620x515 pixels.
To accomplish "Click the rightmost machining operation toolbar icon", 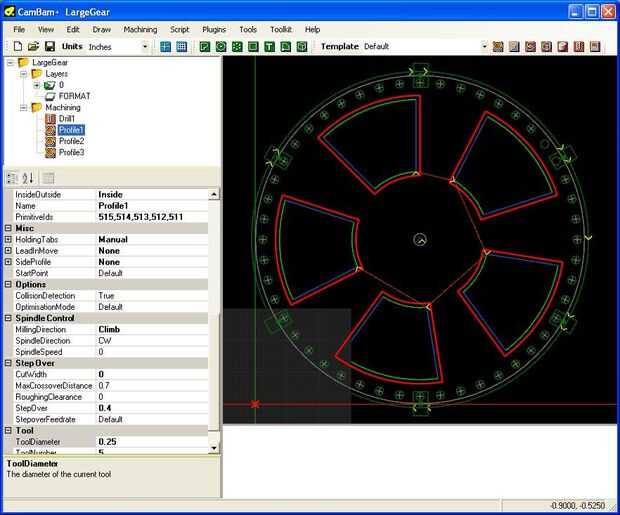I will (595, 47).
